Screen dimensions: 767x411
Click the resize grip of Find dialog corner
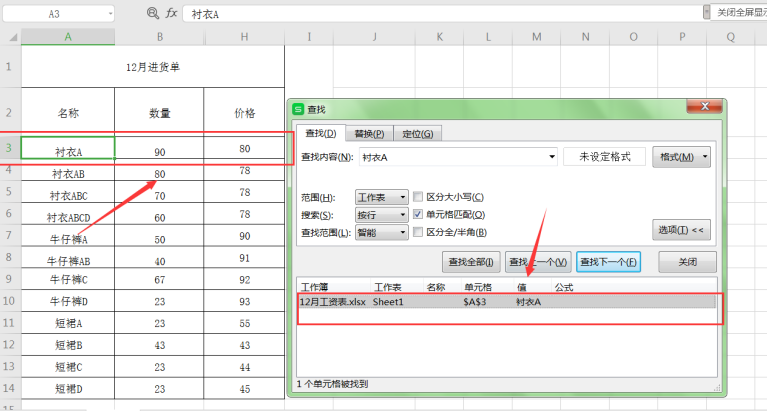(x=717, y=387)
